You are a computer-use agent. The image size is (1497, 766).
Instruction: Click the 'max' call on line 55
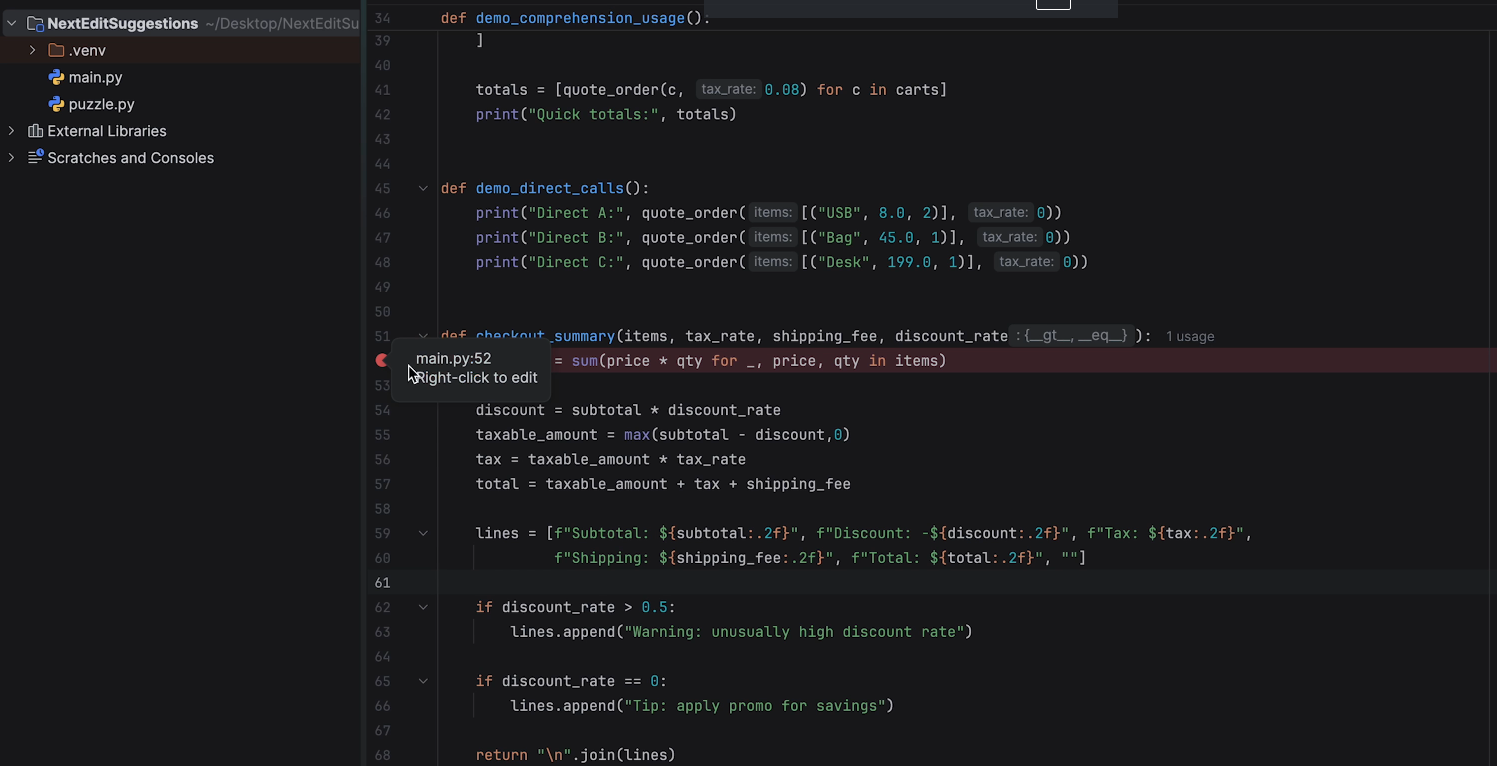(x=636, y=435)
